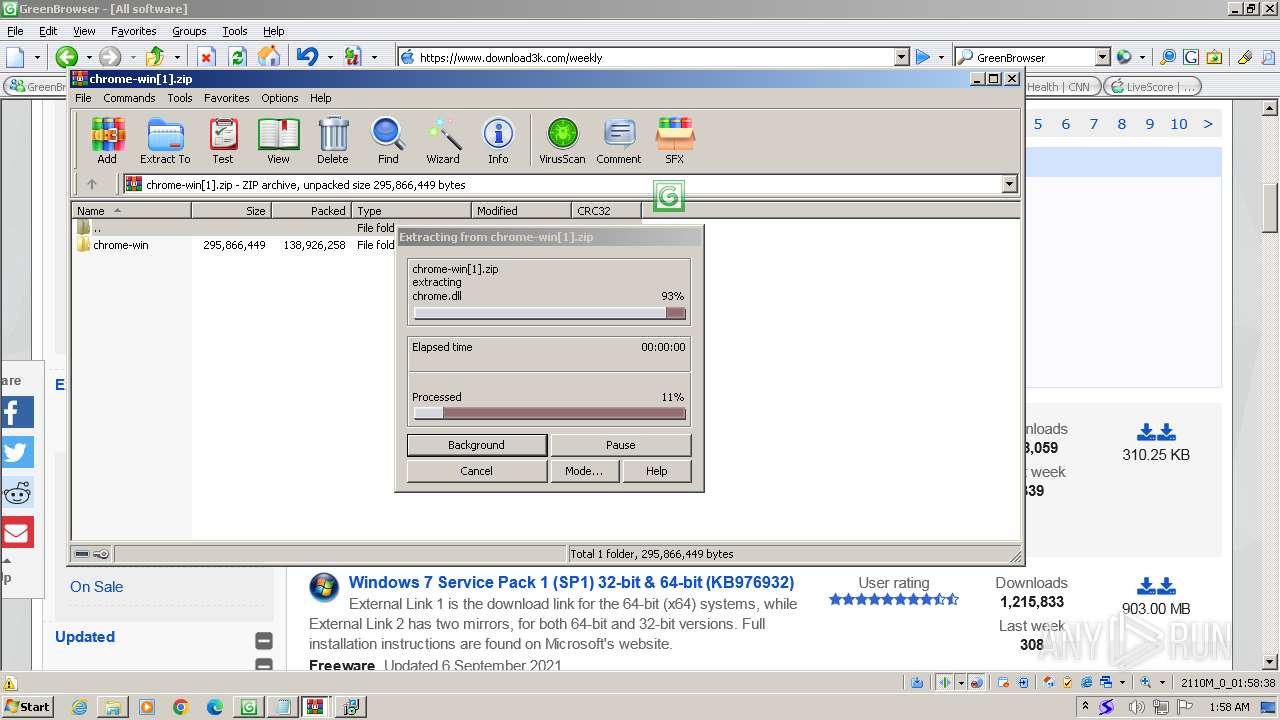Open WinRAR File menu

pos(83,98)
